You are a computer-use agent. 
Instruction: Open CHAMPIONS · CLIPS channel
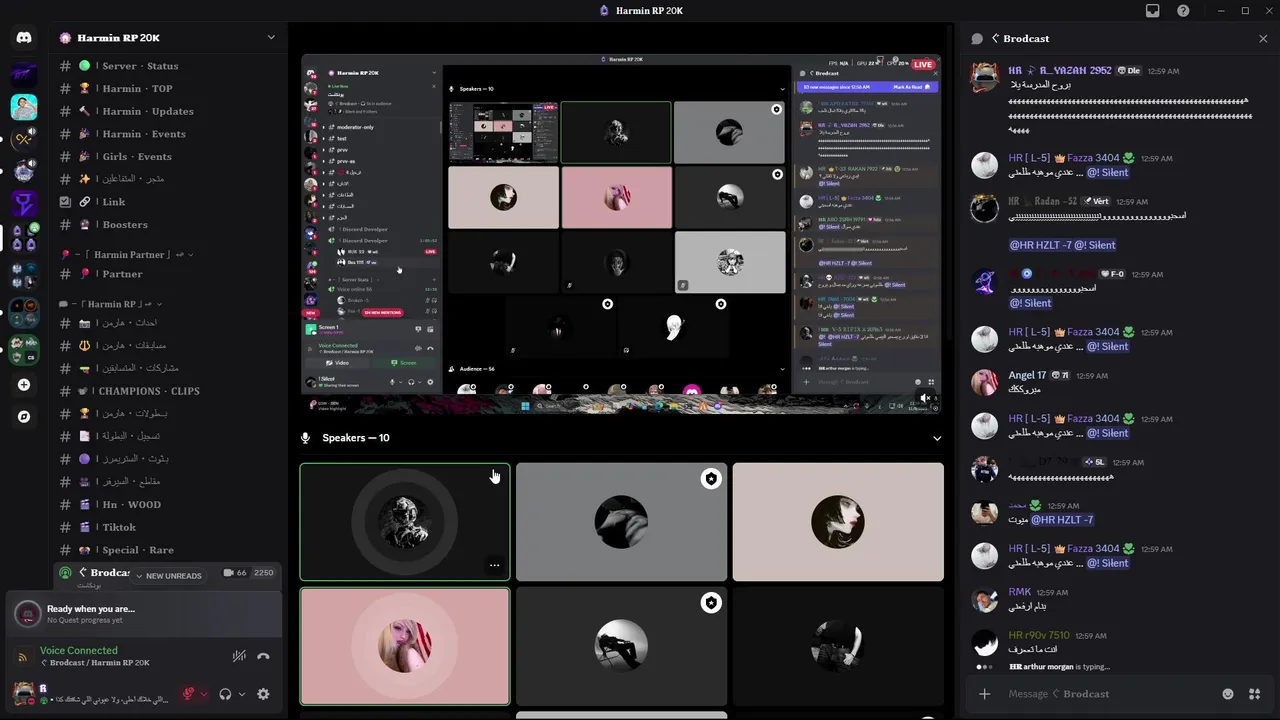(x=166, y=391)
